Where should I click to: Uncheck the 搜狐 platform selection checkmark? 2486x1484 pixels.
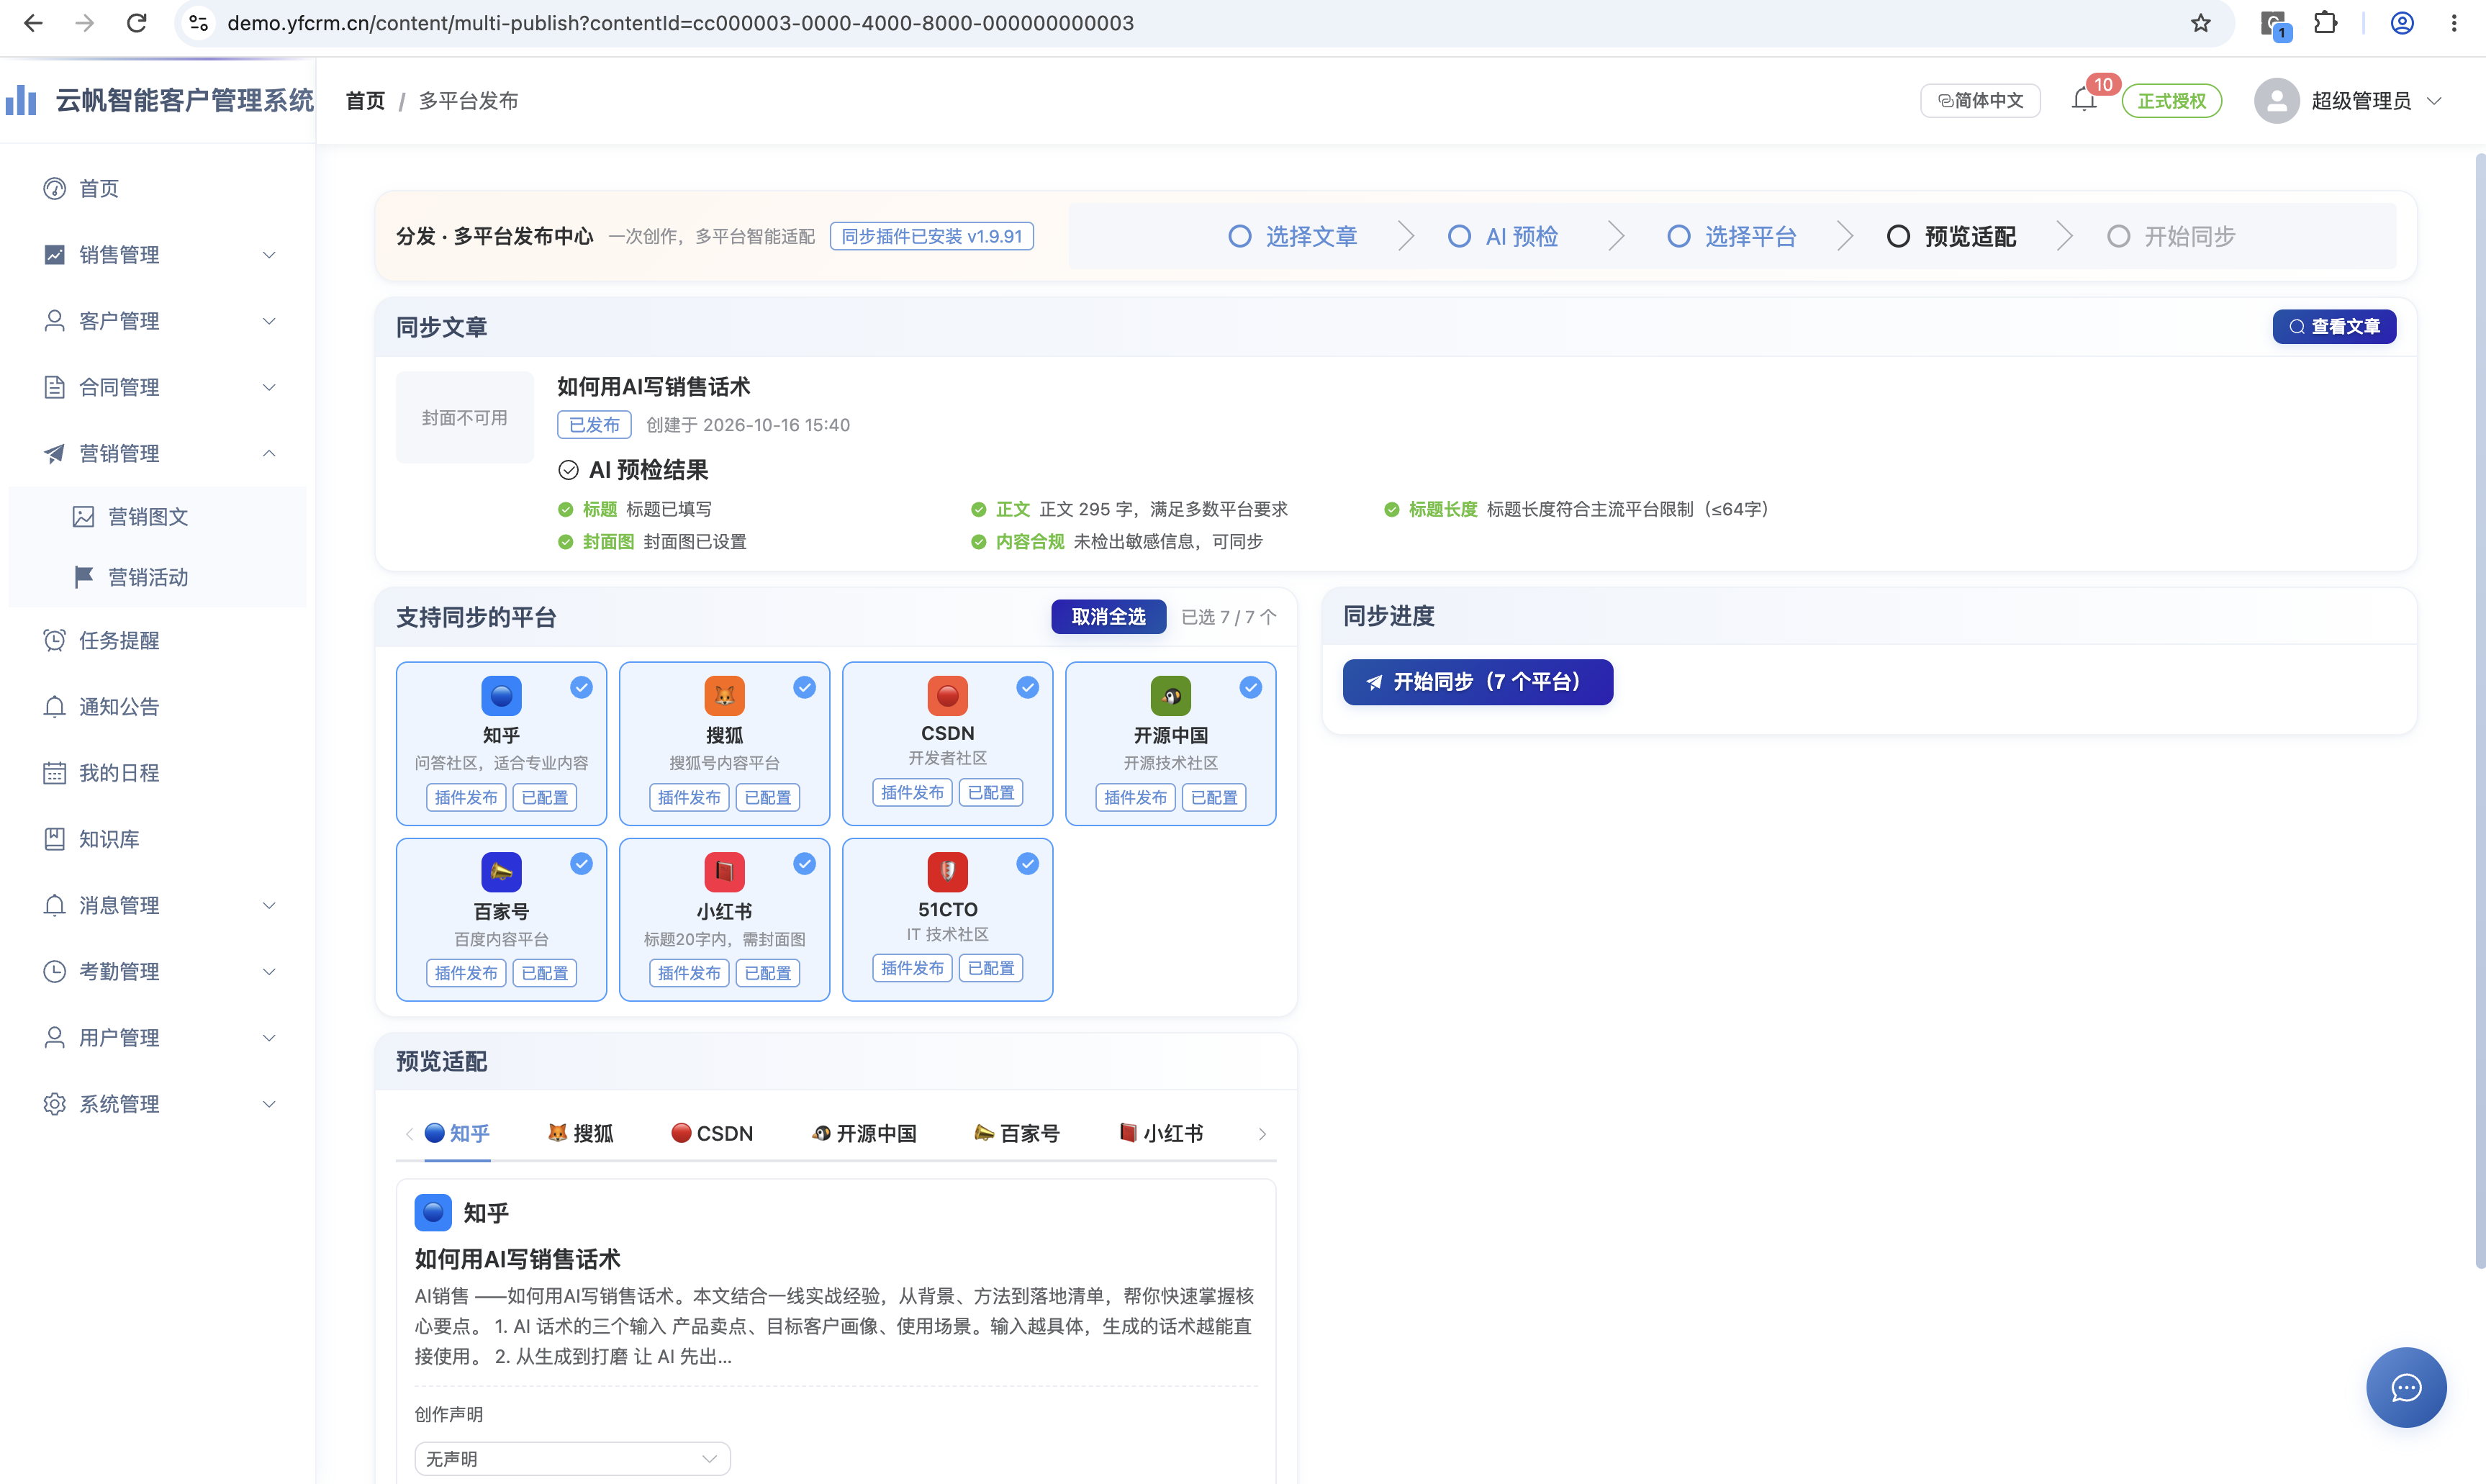804,687
